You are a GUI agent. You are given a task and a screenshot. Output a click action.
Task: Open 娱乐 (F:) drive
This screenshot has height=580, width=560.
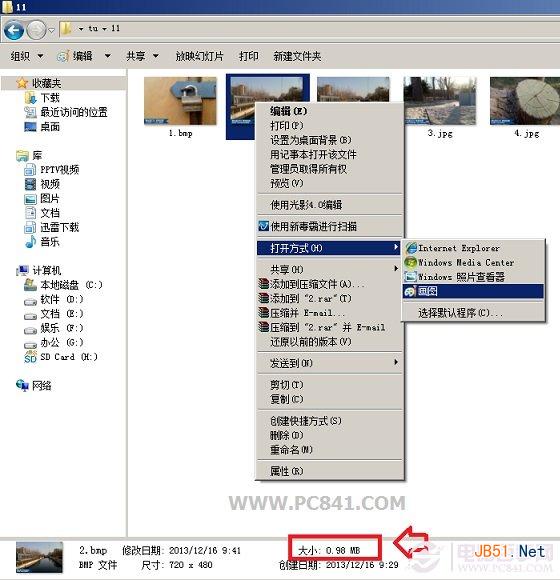point(53,328)
